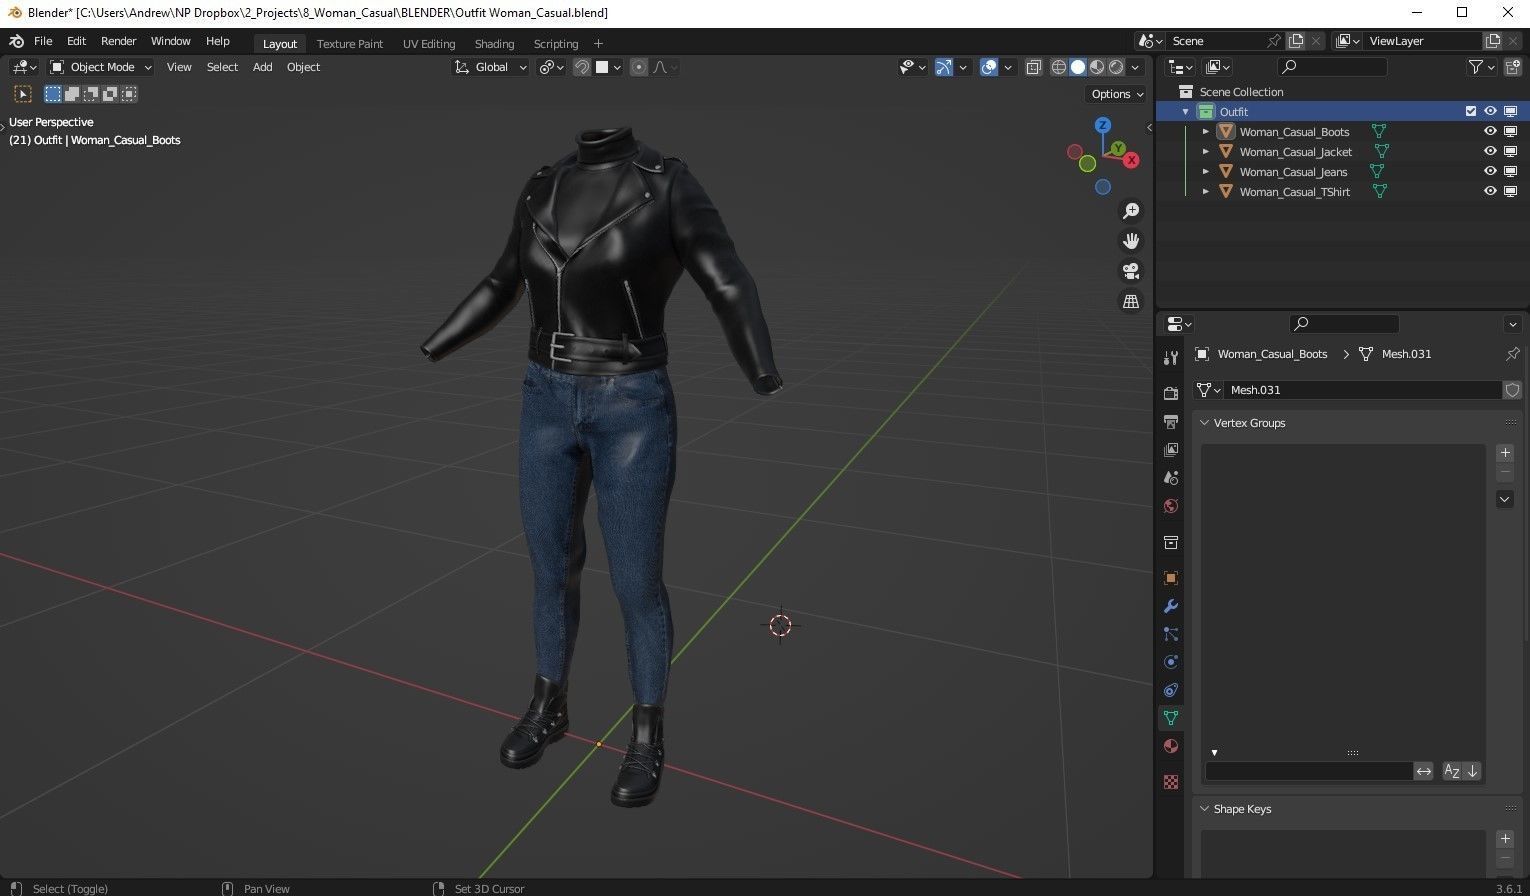This screenshot has width=1530, height=896.
Task: Select Solid viewport shading mode
Action: 1078,67
